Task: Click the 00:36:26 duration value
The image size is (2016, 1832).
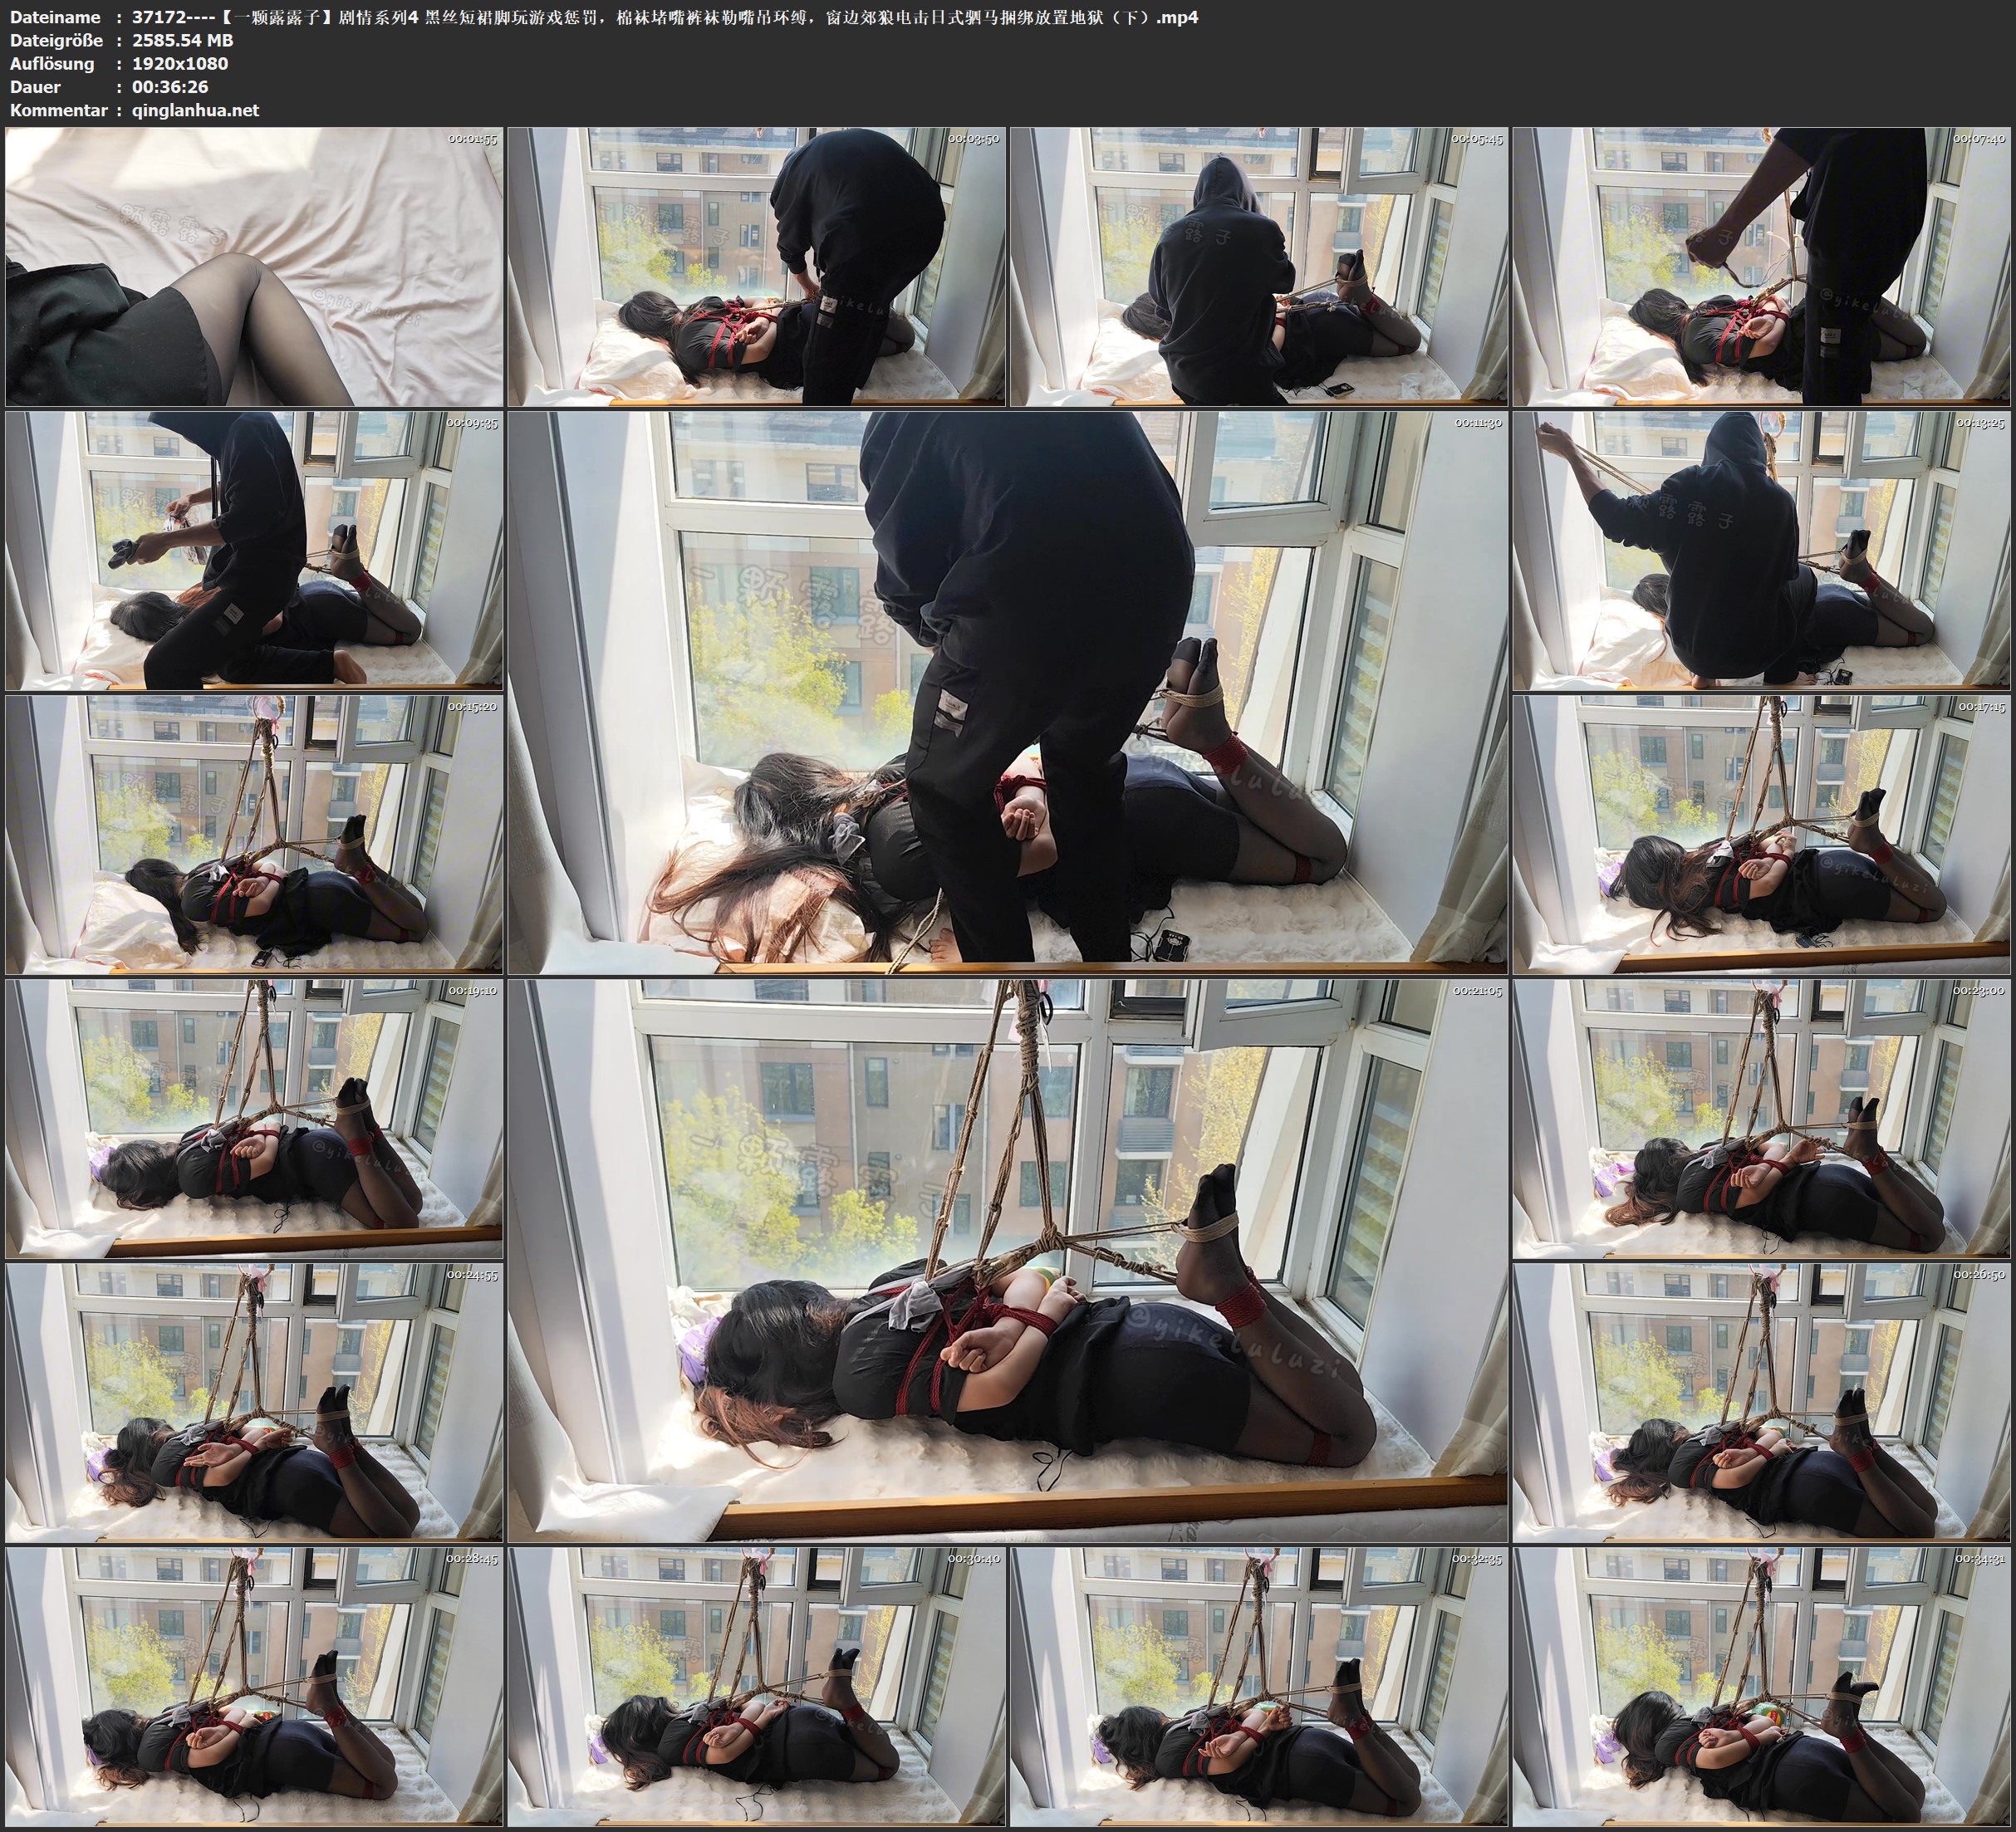Action: point(170,87)
